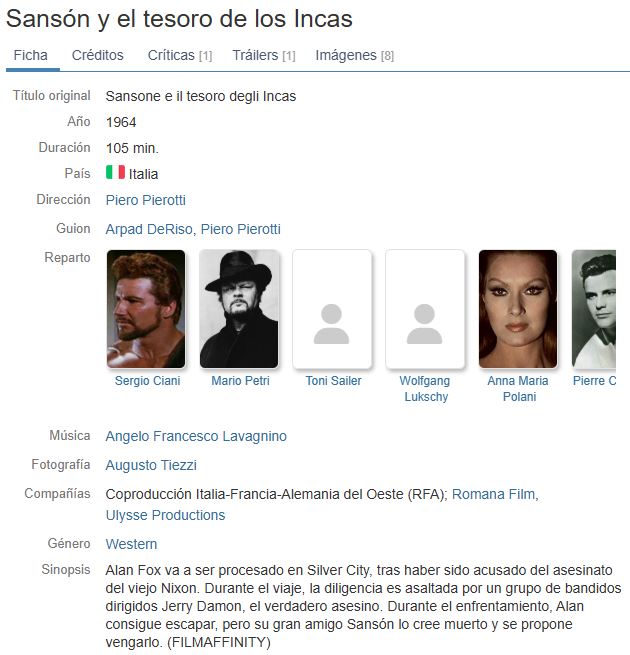
Task: Open Mario Petri cast photo
Action: pyautogui.click(x=239, y=309)
